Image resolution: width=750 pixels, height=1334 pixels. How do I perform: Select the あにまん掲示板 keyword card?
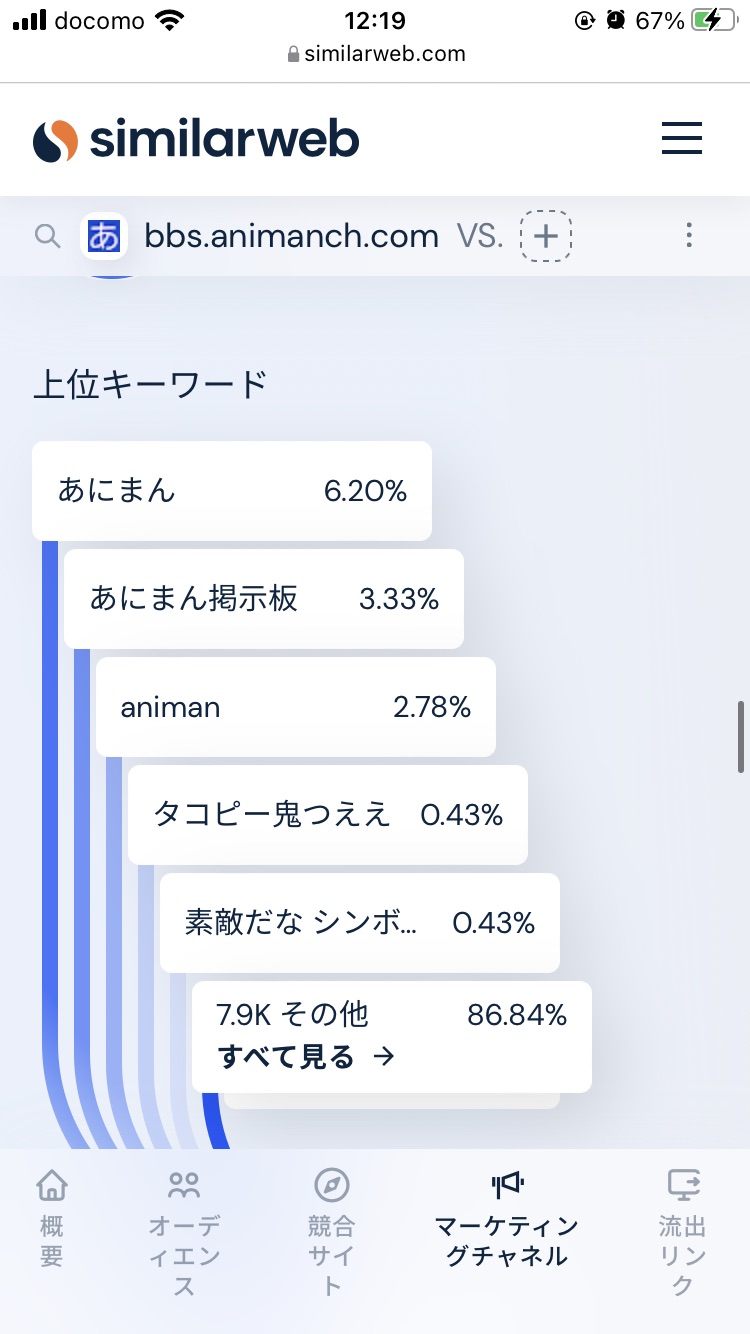click(x=264, y=599)
